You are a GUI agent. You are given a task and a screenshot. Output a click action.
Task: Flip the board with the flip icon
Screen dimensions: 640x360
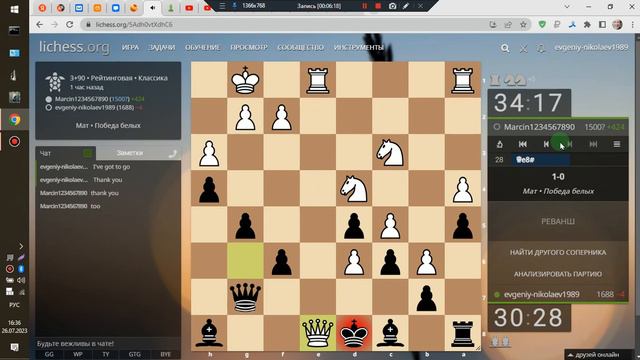coord(500,144)
